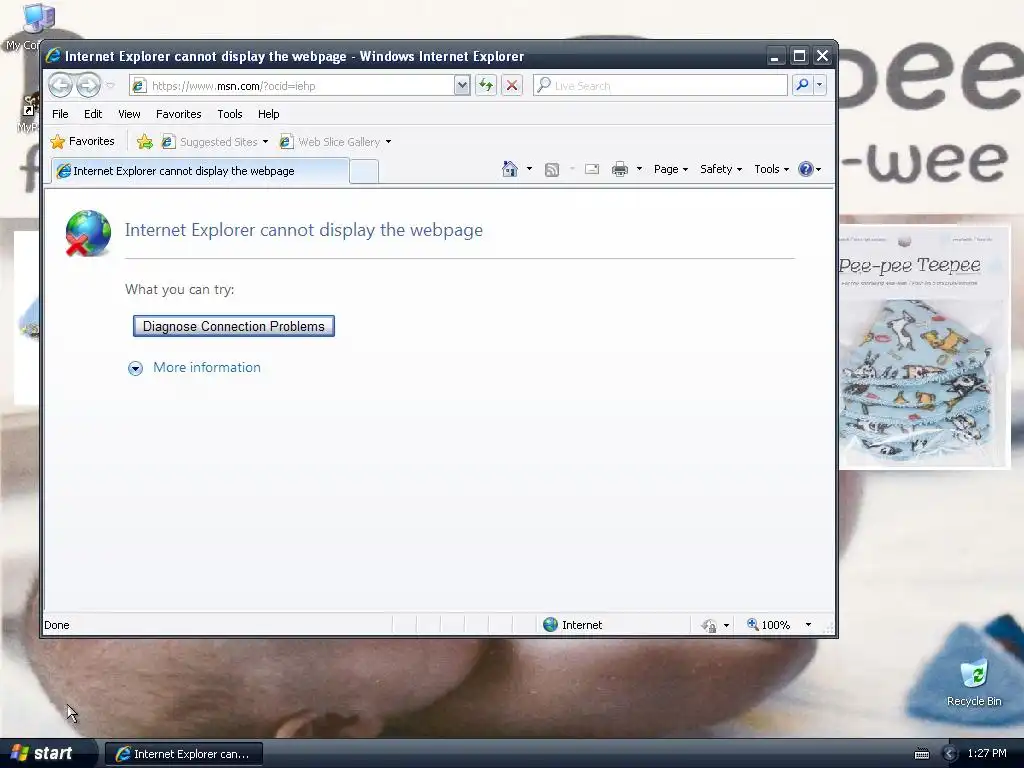The image size is (1024, 768).
Task: Open the Safety command bar menu
Action: (x=721, y=169)
